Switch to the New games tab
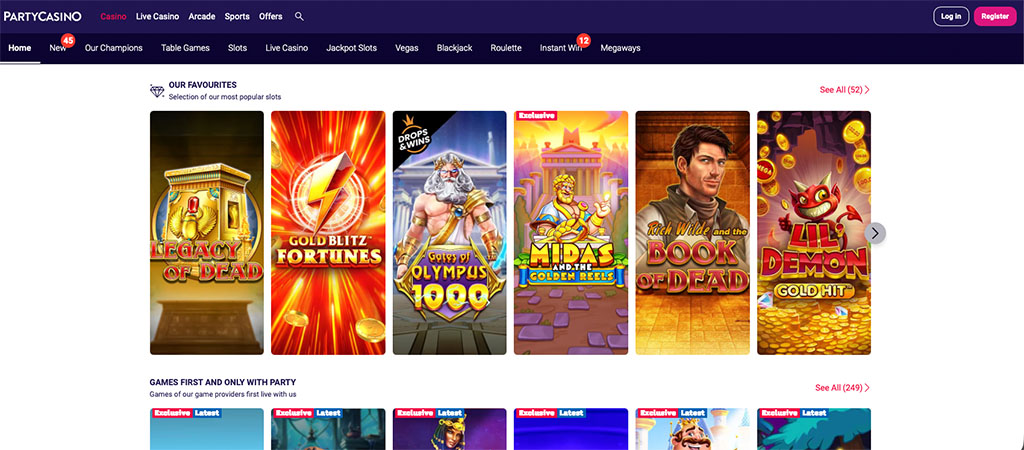This screenshot has height=450, width=1024. (57, 48)
